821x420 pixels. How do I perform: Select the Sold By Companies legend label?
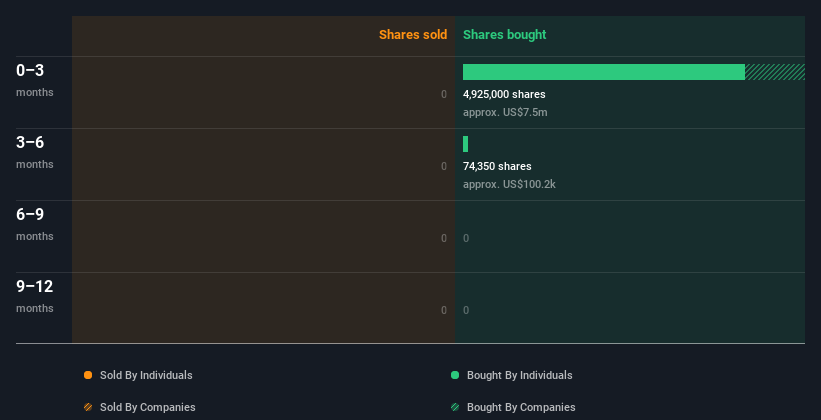(148, 407)
